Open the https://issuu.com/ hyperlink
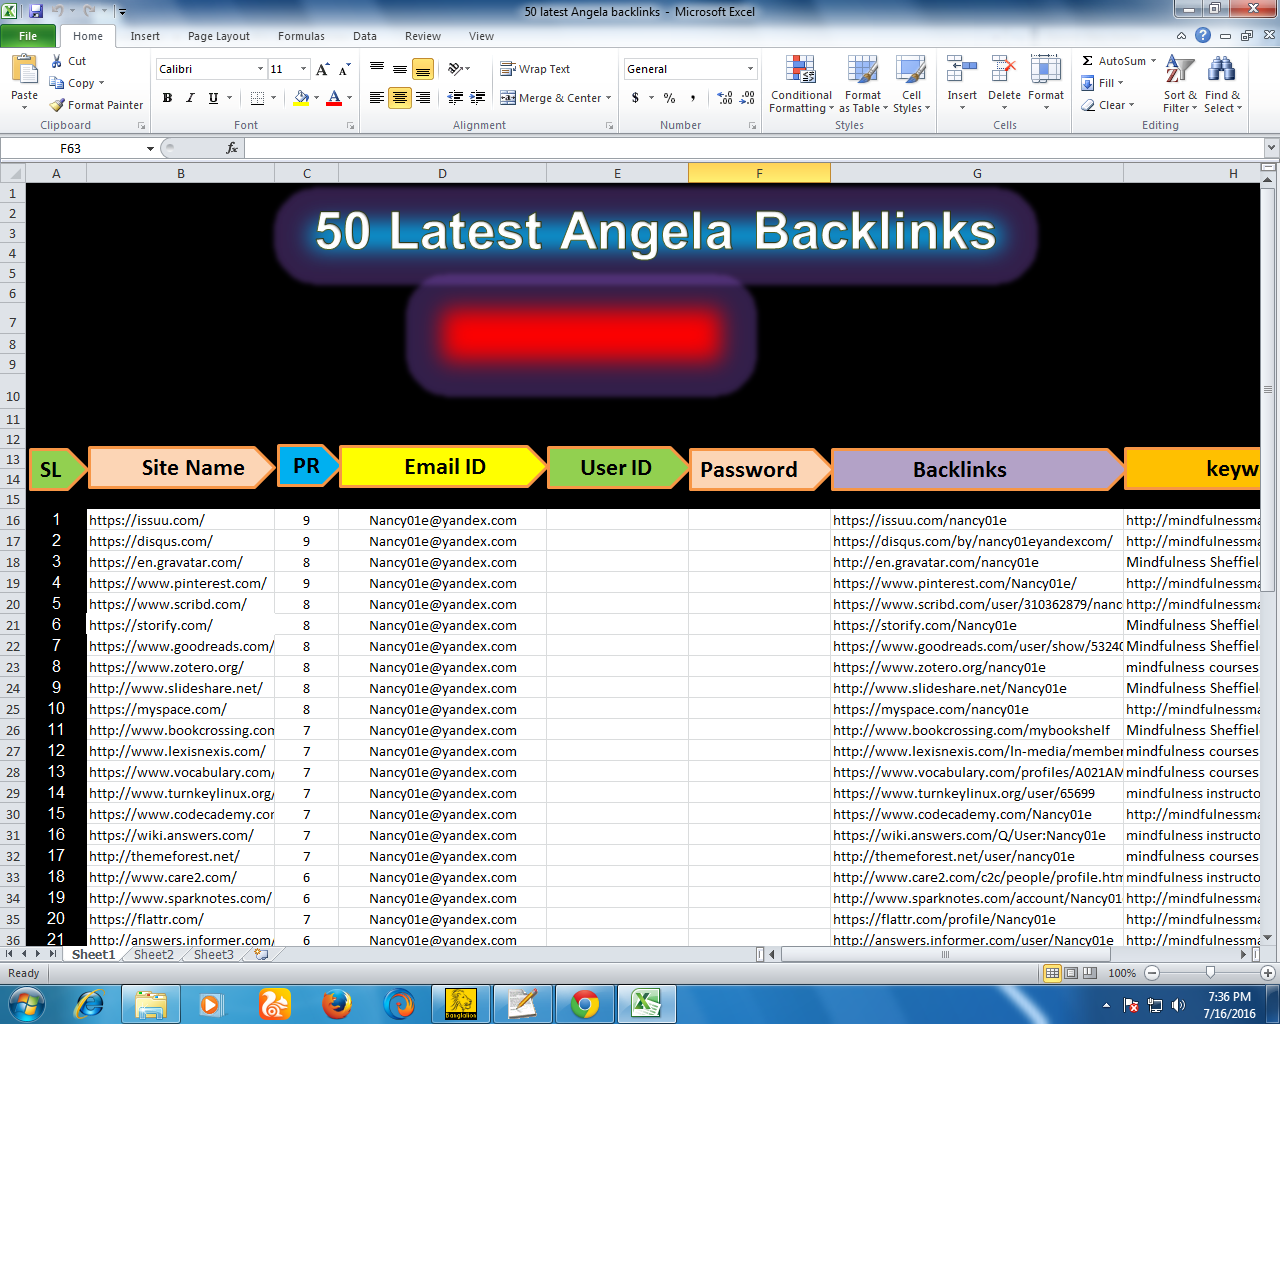 pyautogui.click(x=146, y=520)
